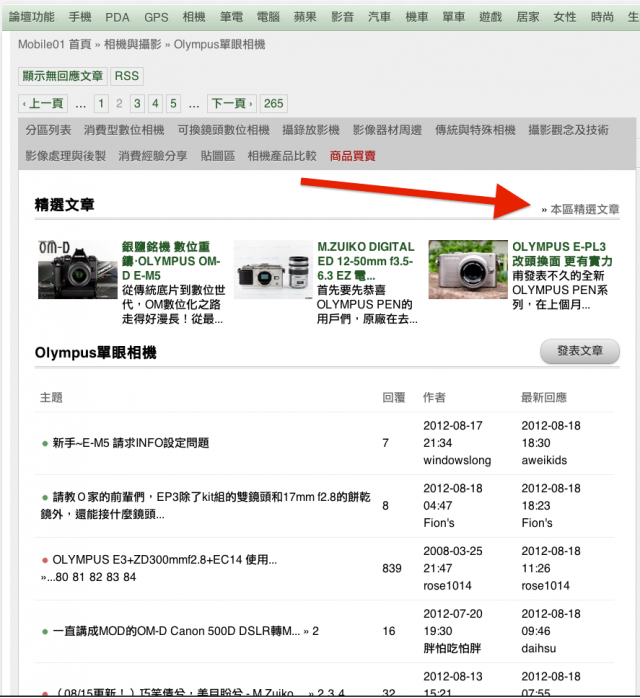Open article 銀鹽銘機 數位重鑄 OLYMPUS OM-D E-M5
The image size is (640, 698).
[171, 261]
